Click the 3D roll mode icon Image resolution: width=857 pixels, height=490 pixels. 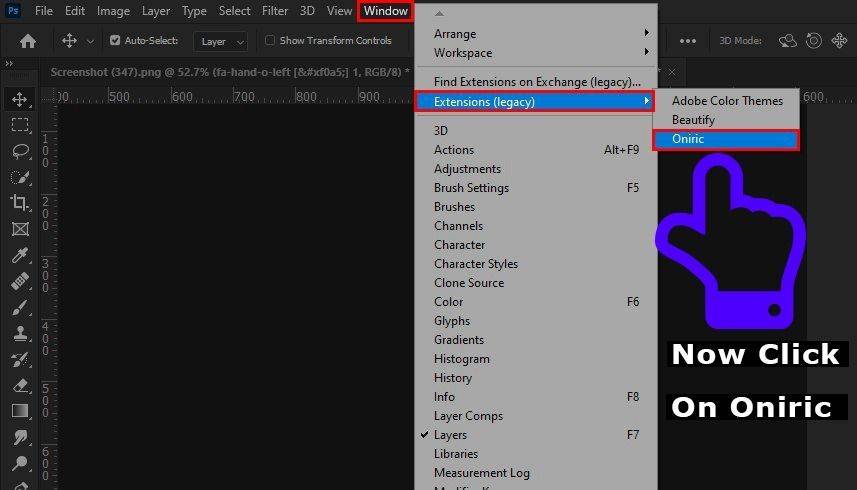click(x=814, y=41)
